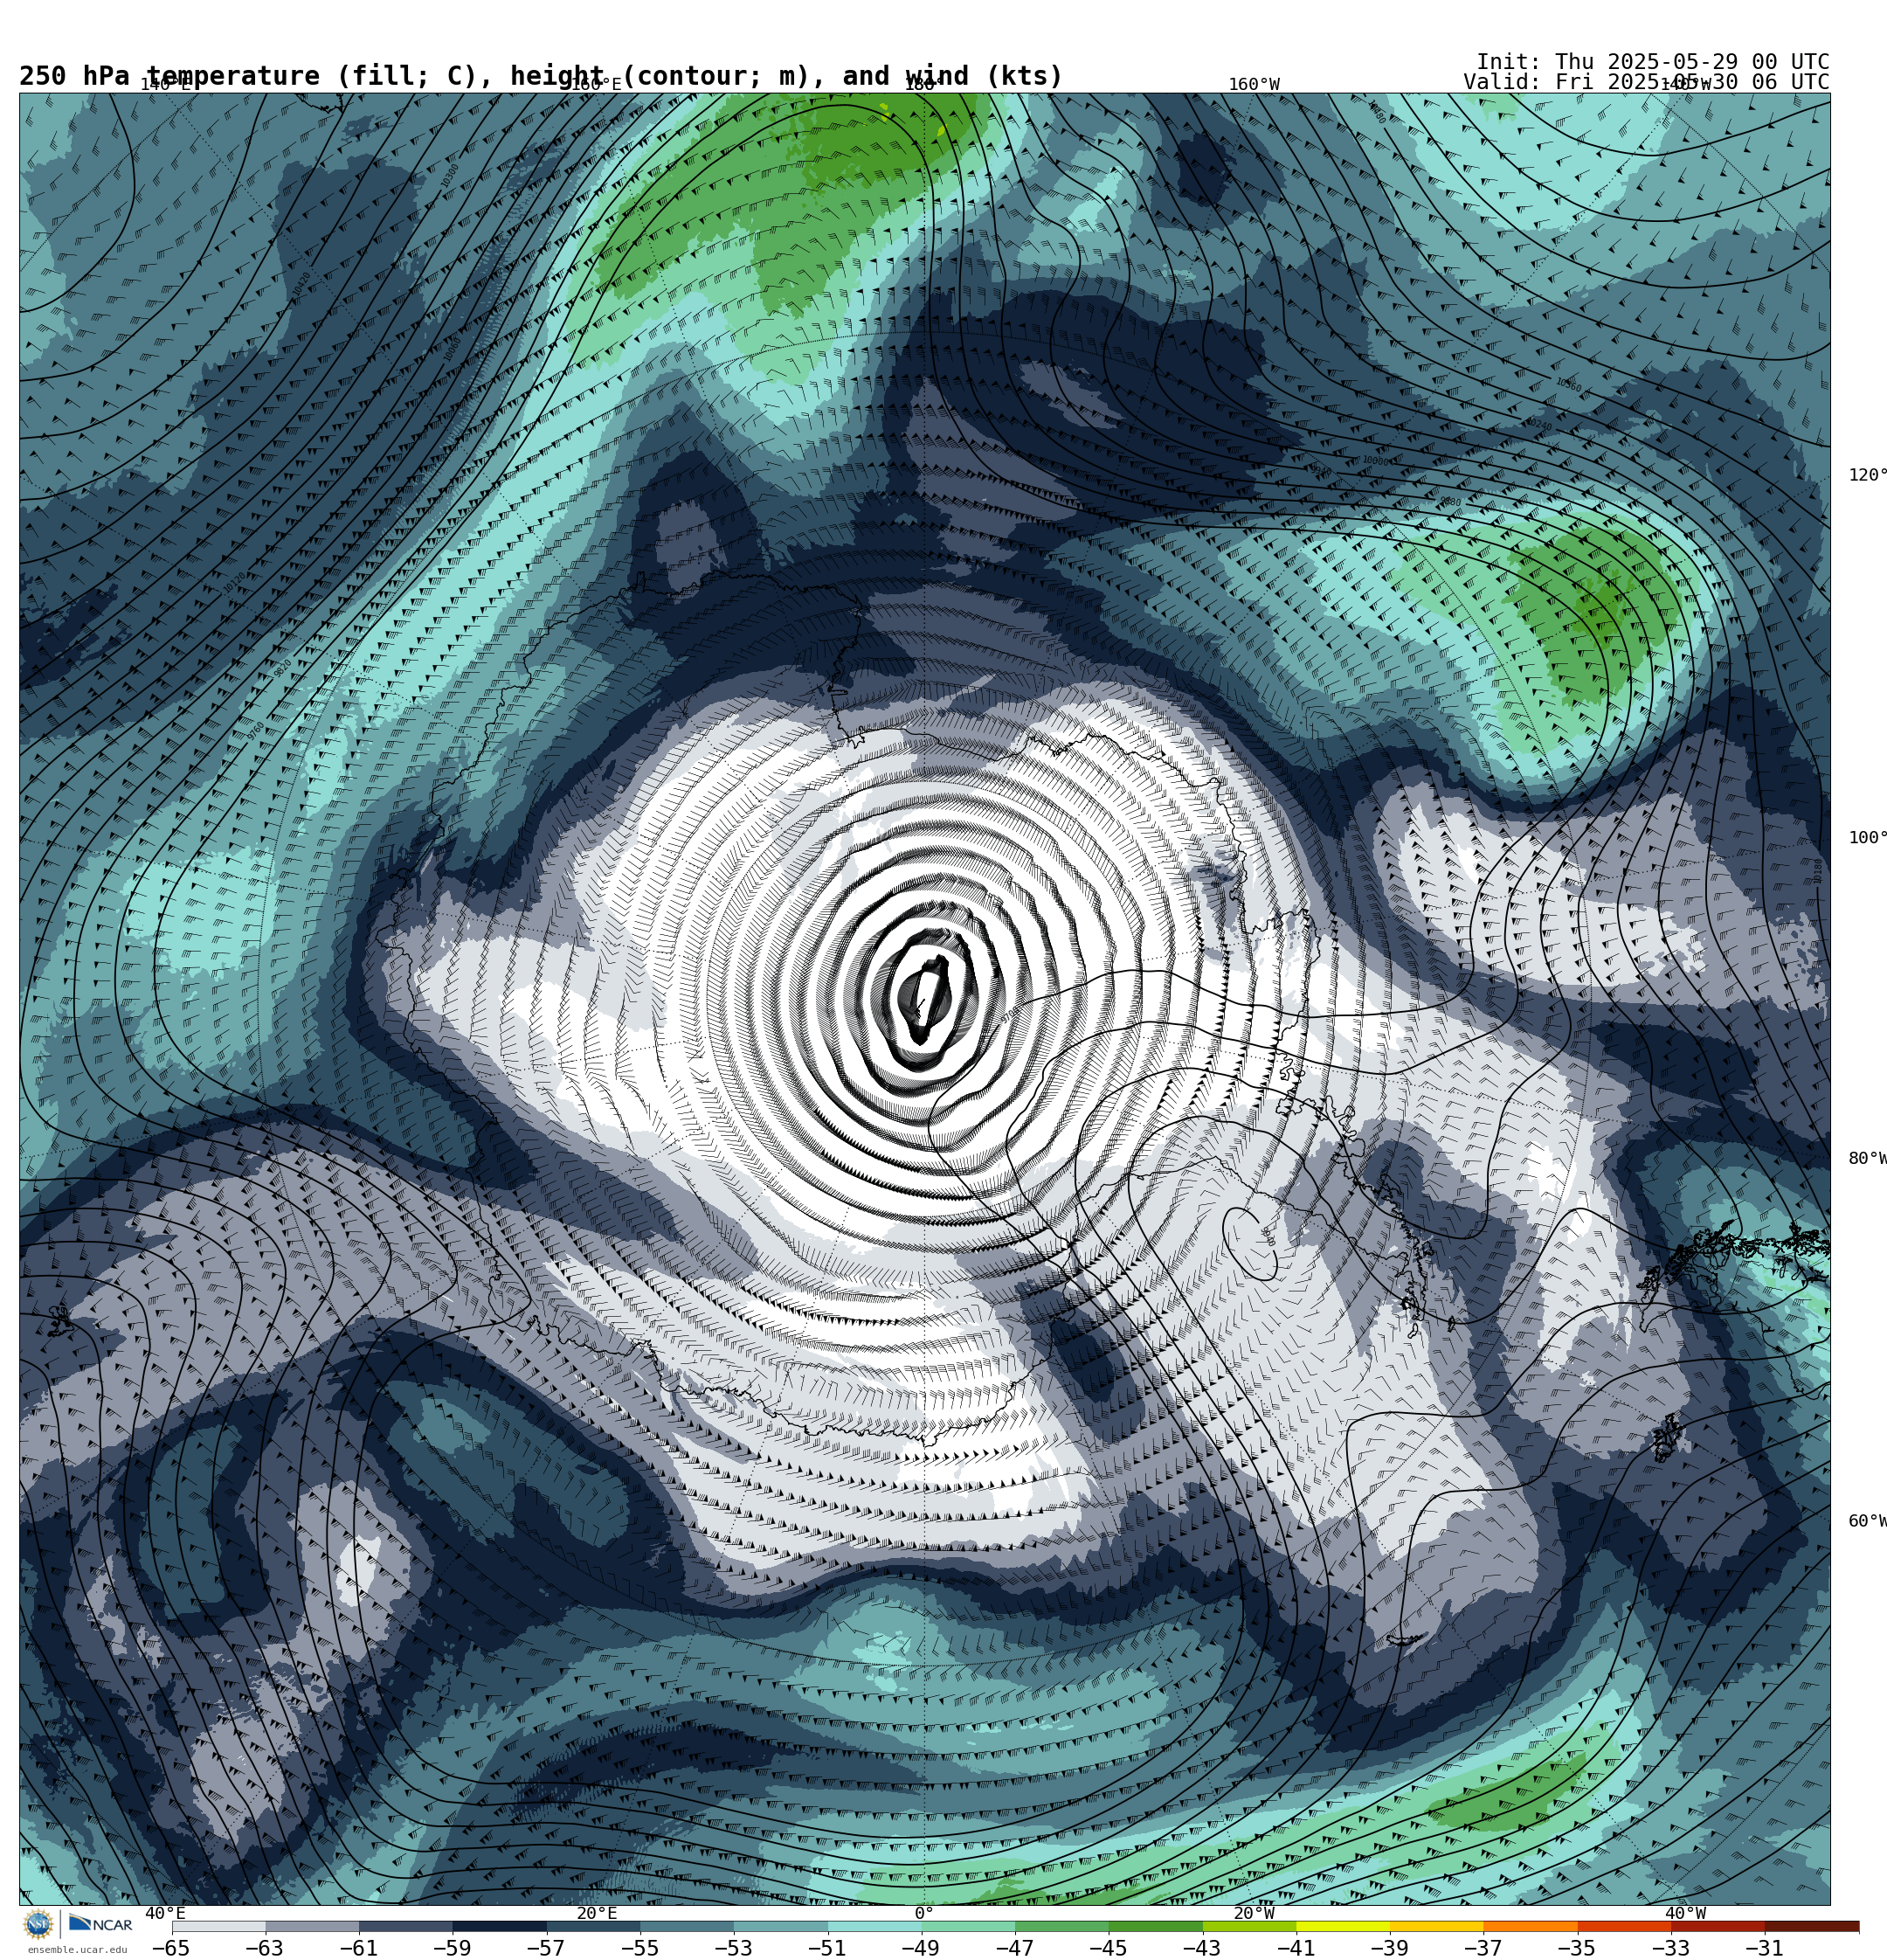This screenshot has height=1960, width=1887.
Task: Click the -41 colorbar tick label
Action: [1296, 1948]
